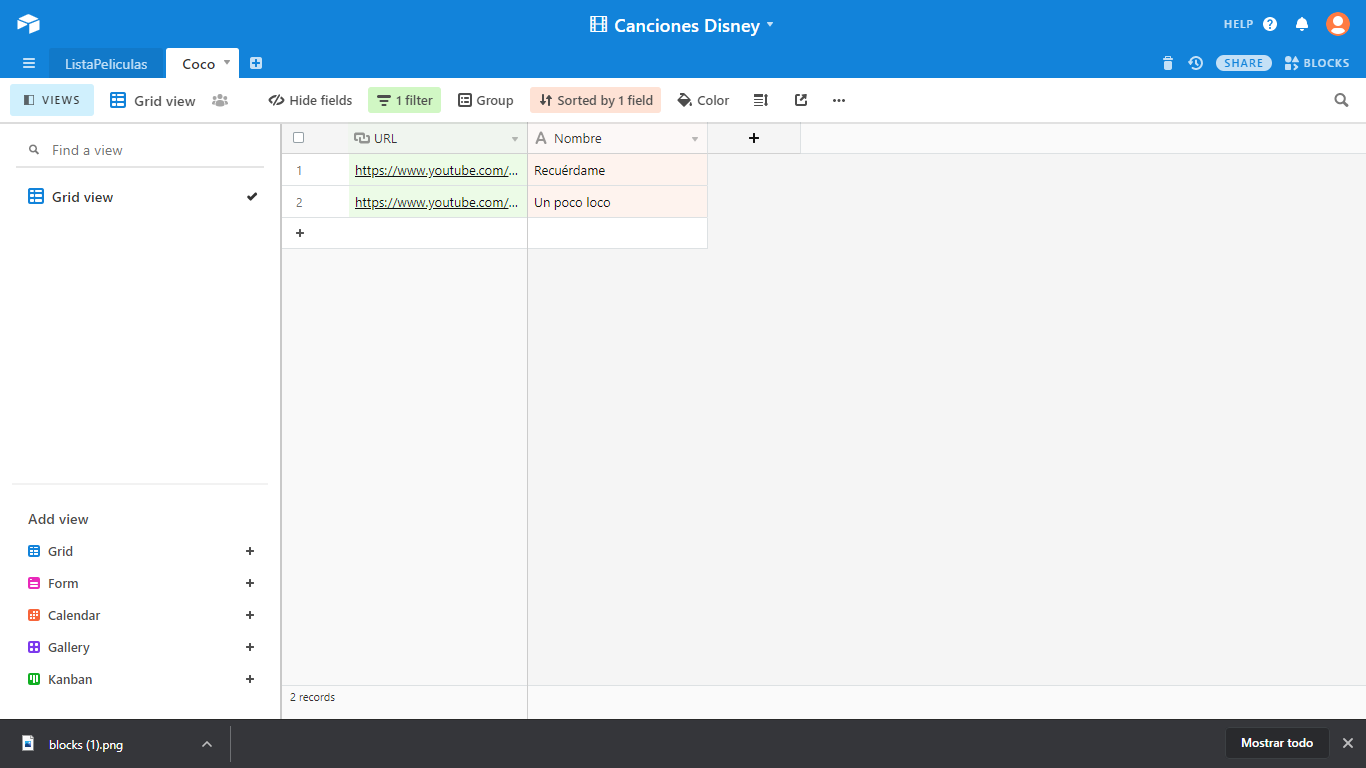Open the revision history clock icon
This screenshot has width=1366, height=768.
(1195, 63)
